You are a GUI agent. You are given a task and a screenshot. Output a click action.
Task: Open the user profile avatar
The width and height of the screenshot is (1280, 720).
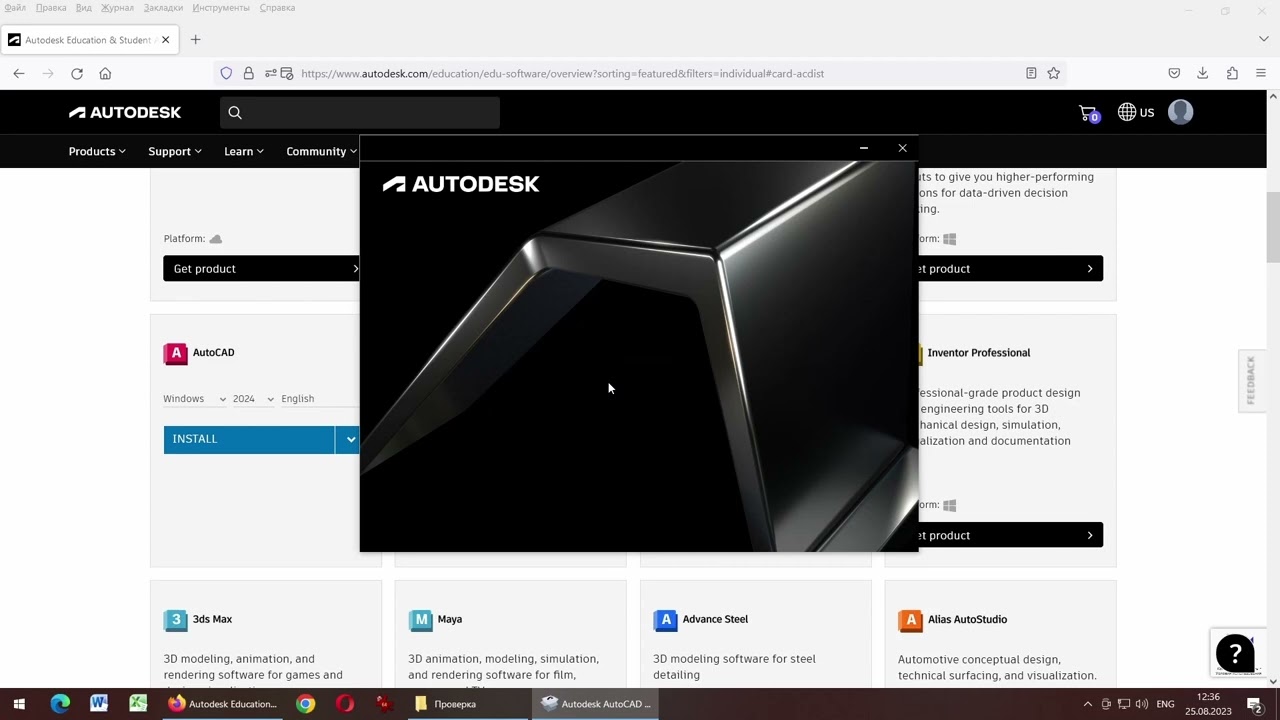(x=1181, y=112)
